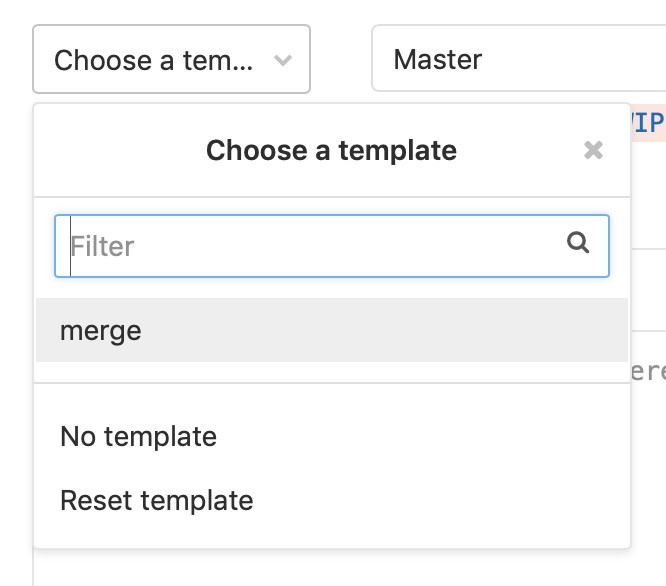This screenshot has height=586, width=666.
Task: Restore the original text using Reset template
Action: click(x=156, y=500)
